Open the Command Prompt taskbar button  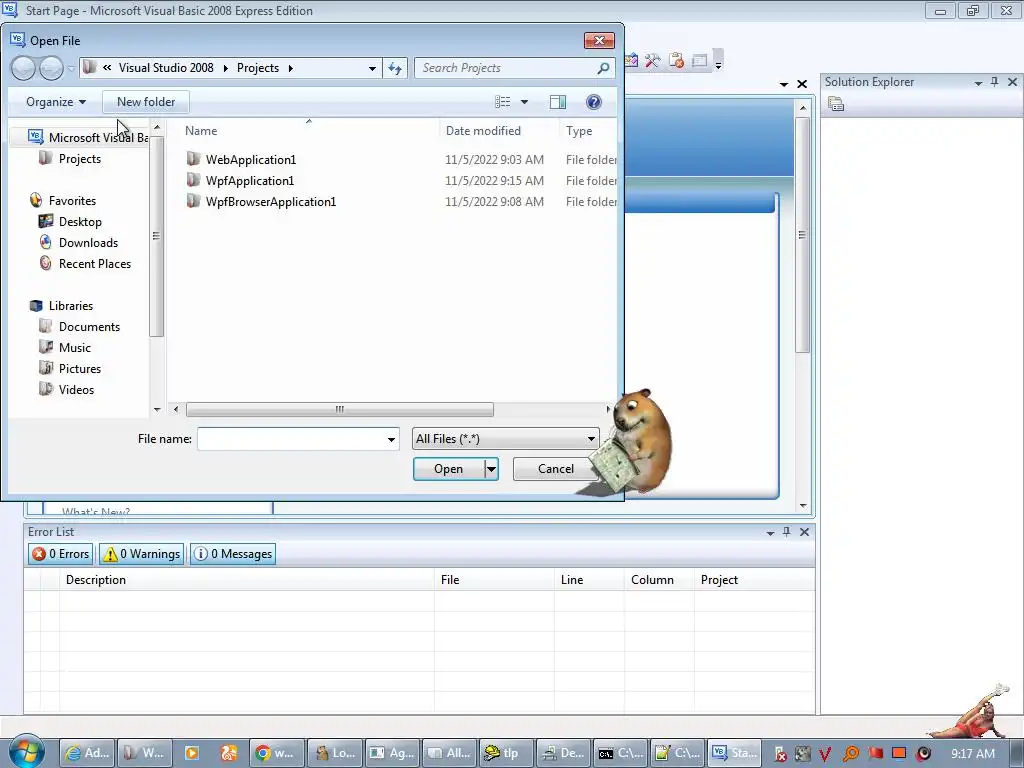pos(620,753)
